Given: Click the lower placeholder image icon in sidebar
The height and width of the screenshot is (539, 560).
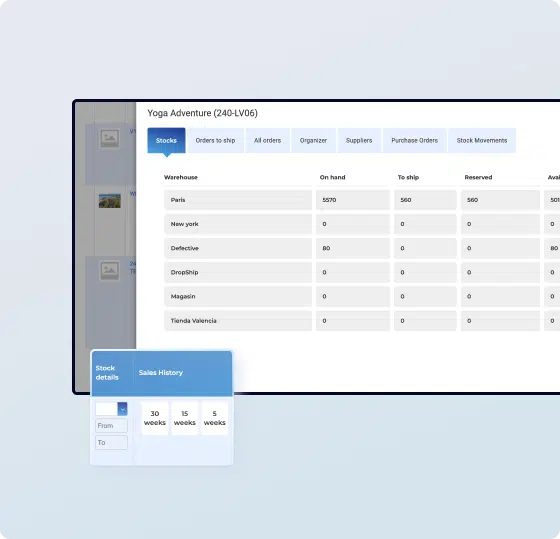Looking at the screenshot, I should coord(110,270).
